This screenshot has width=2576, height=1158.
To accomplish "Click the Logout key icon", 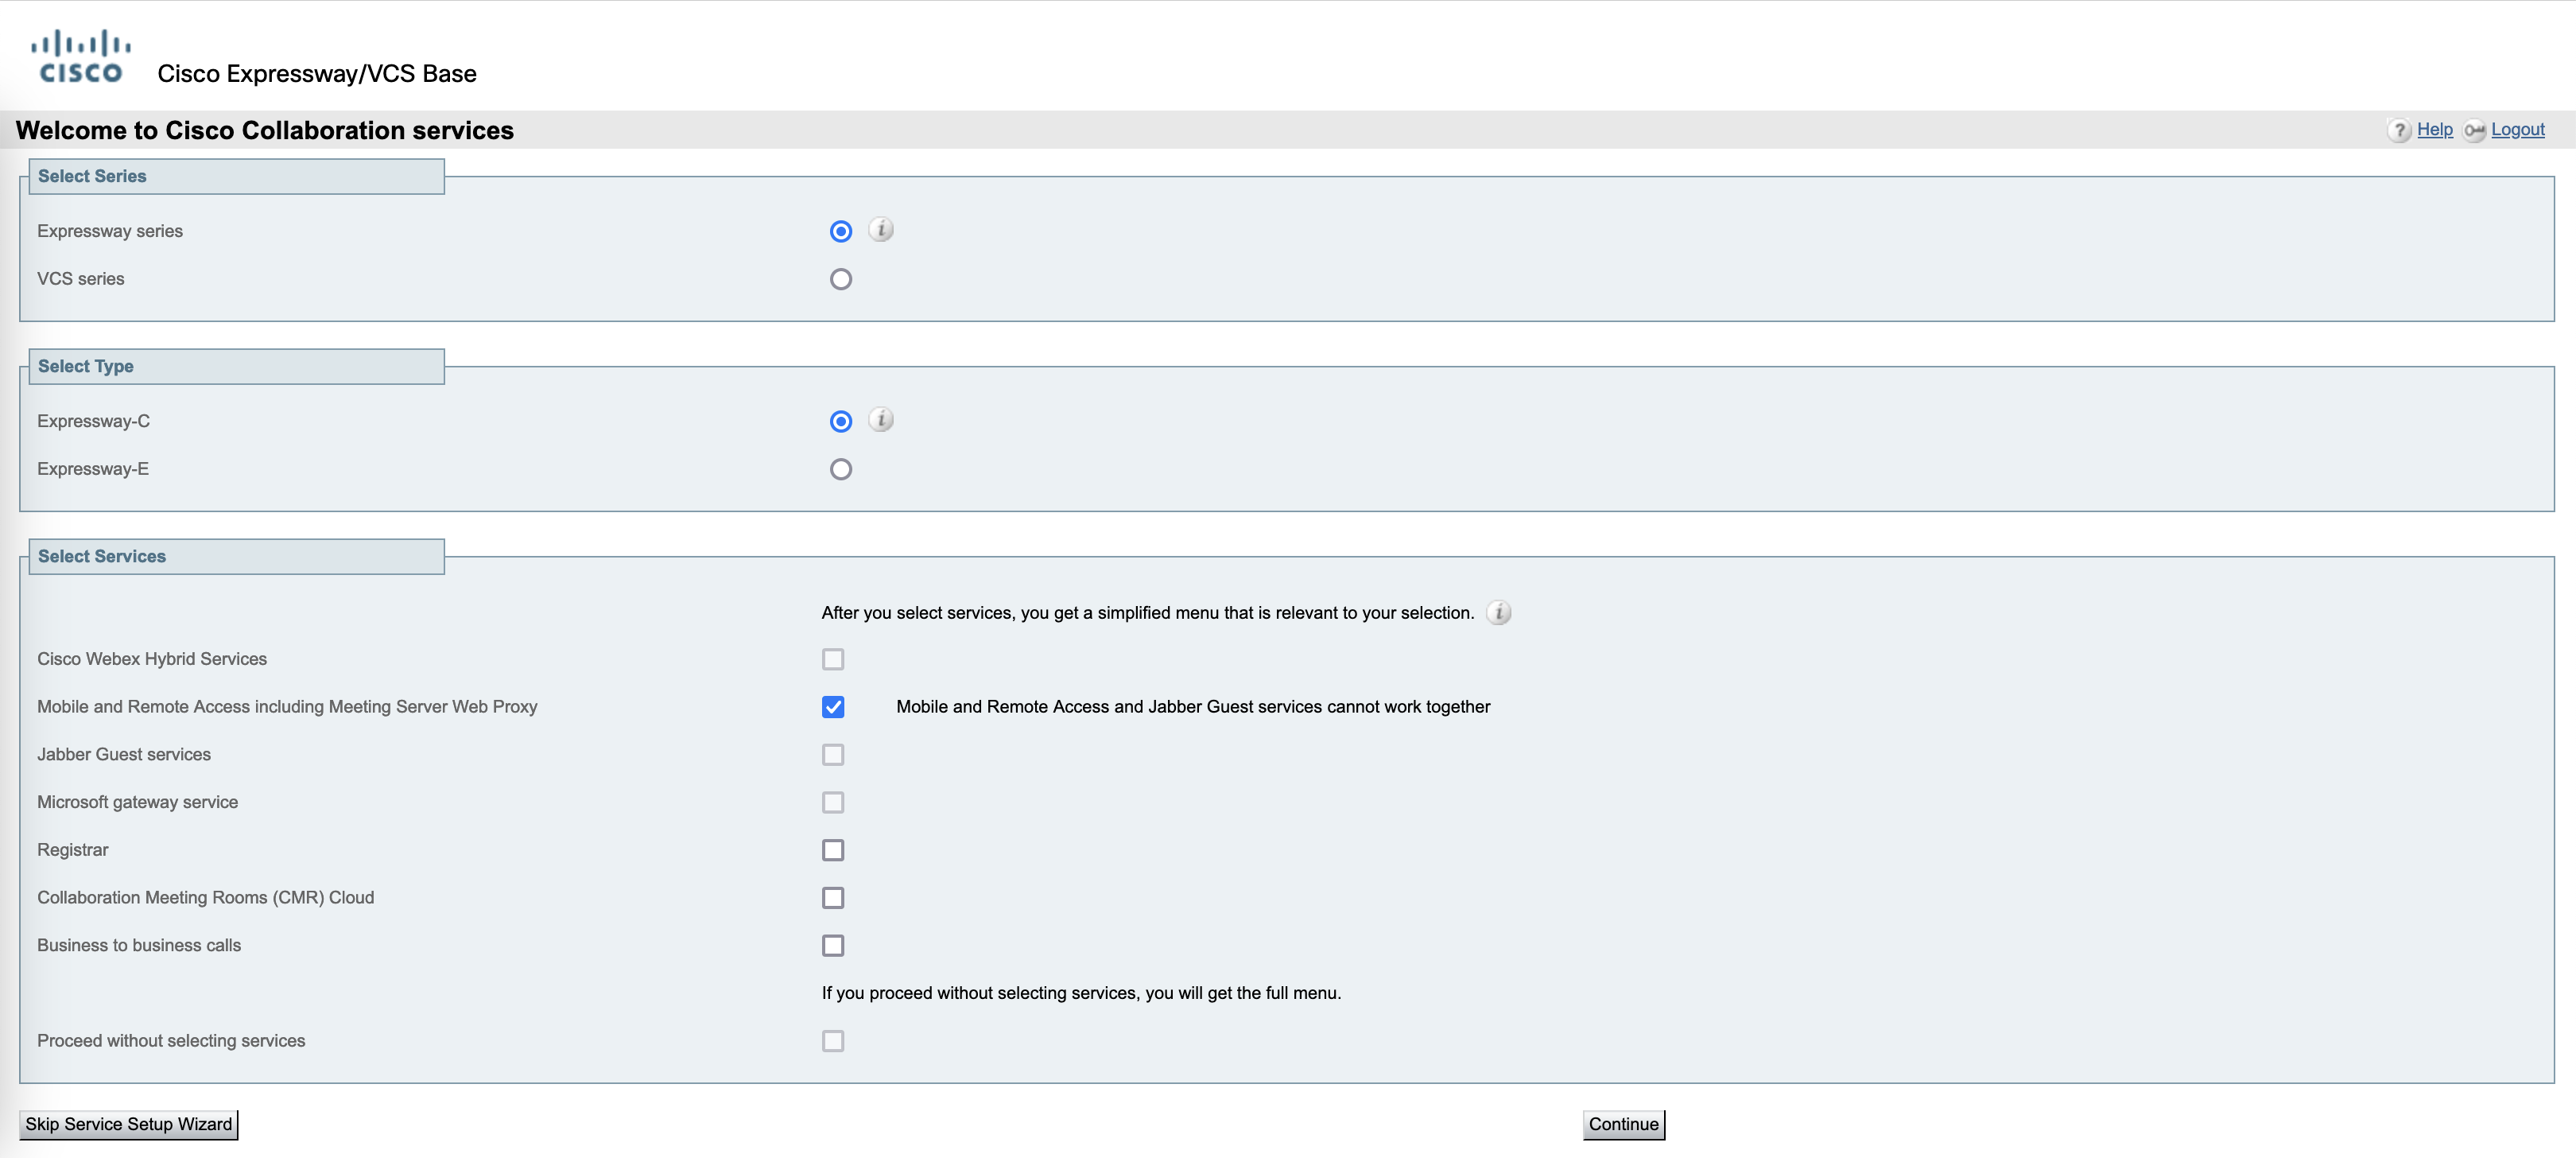I will pyautogui.click(x=2474, y=131).
